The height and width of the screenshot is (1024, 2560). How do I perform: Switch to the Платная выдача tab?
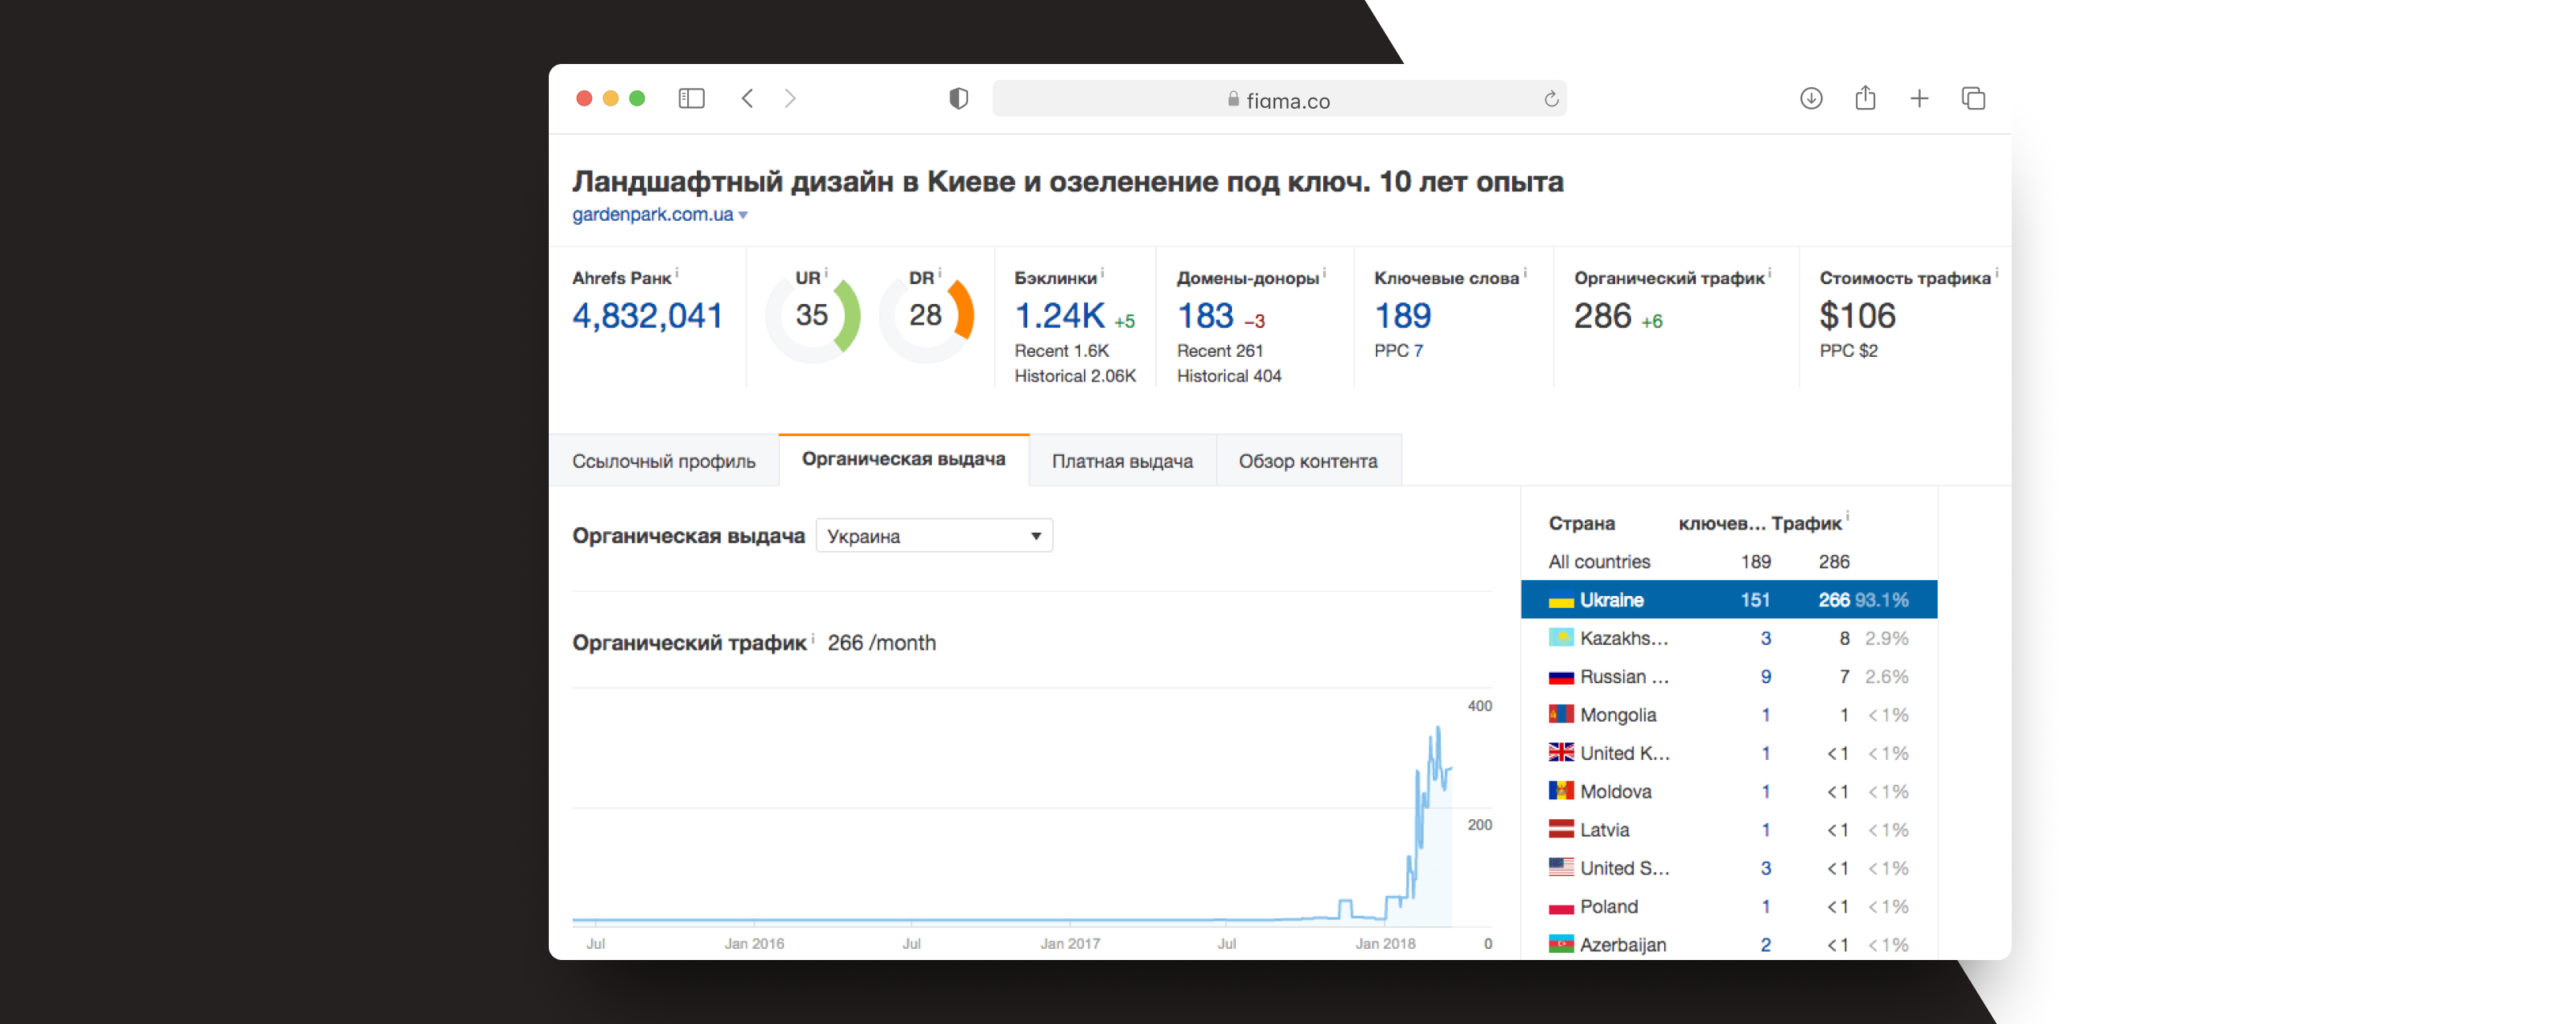[x=1122, y=461]
